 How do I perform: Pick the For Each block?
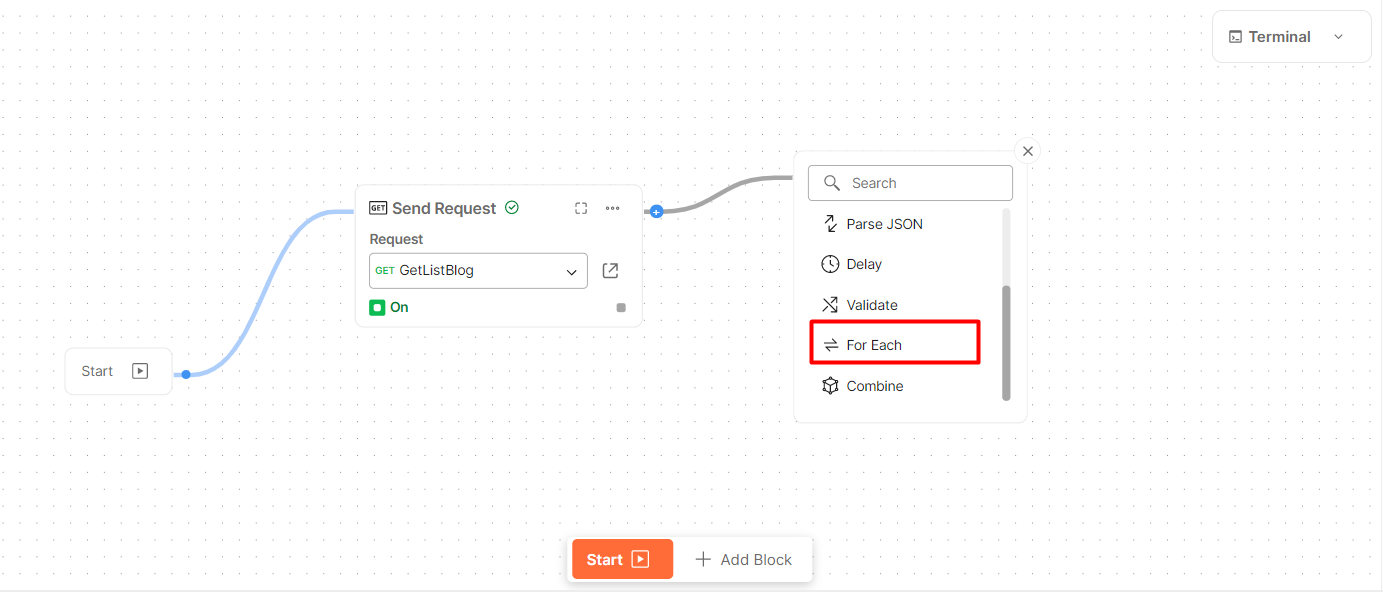[x=874, y=345]
